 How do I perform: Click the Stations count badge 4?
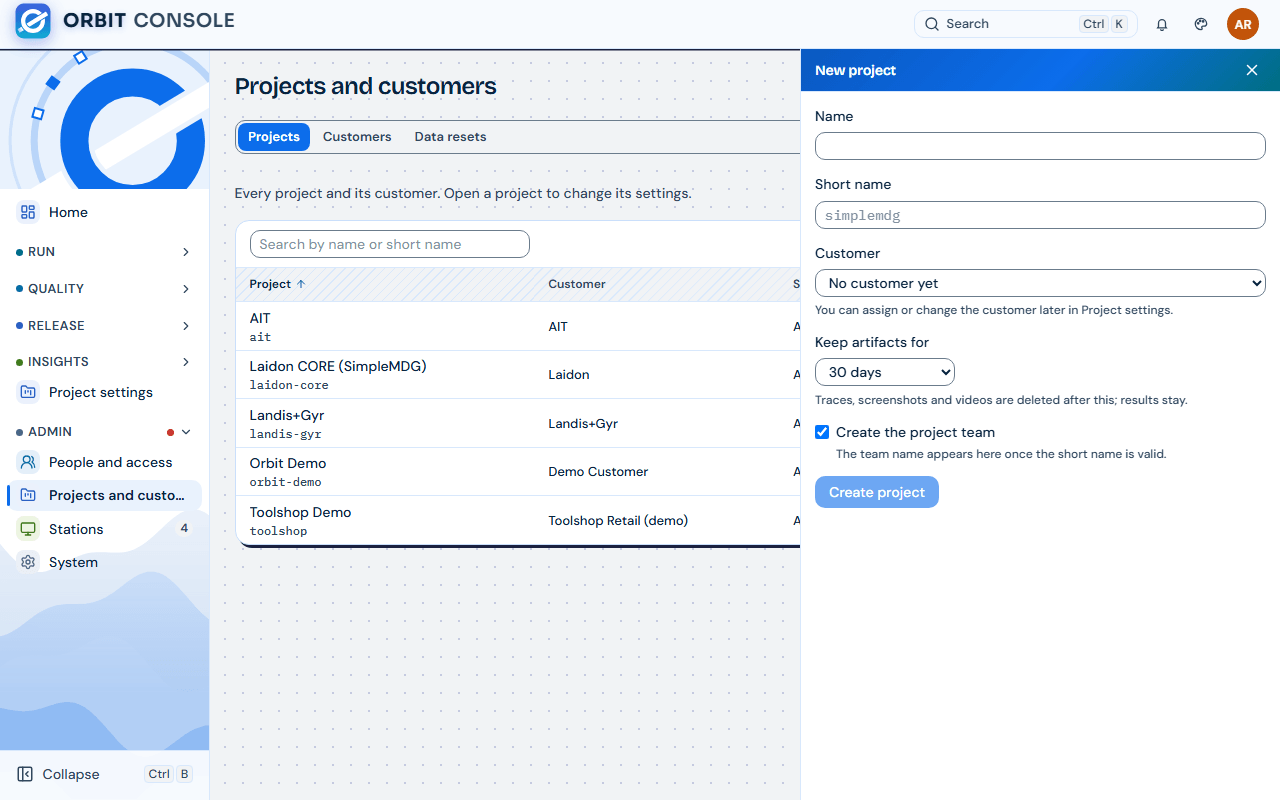pyautogui.click(x=184, y=528)
